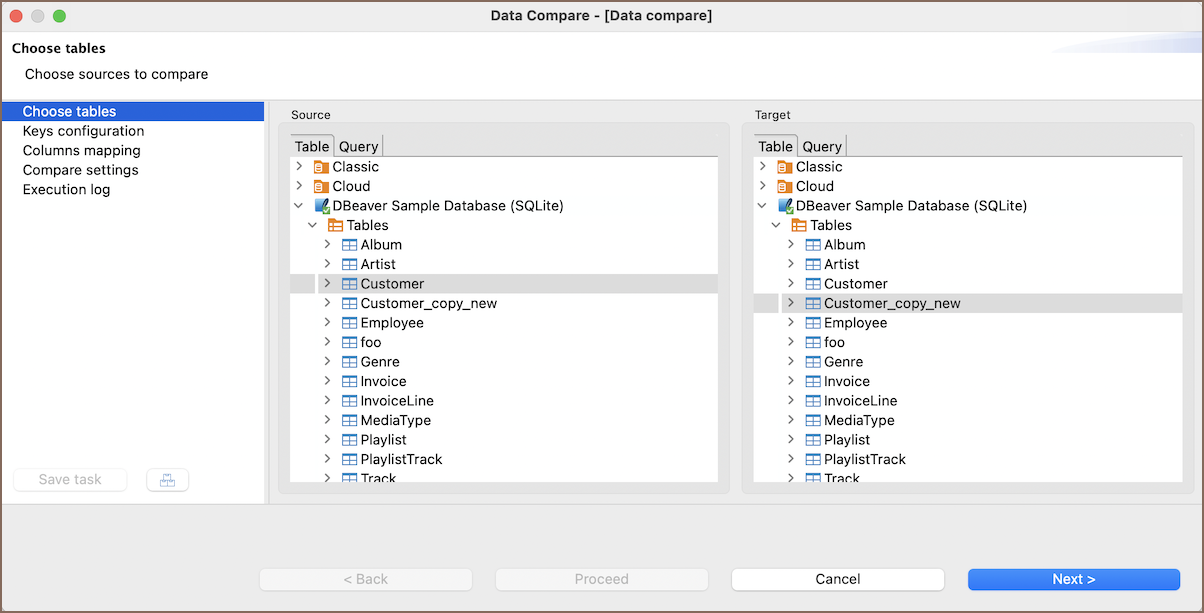Click the Invoice table icon in Target
The height and width of the screenshot is (613, 1204).
point(812,382)
